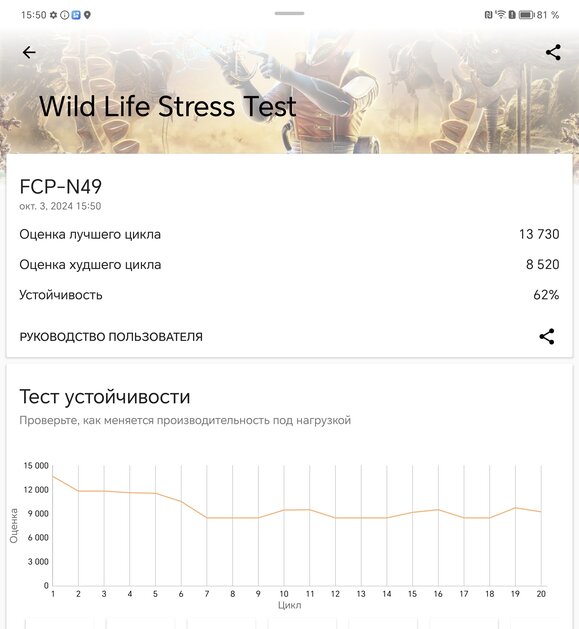579x629 pixels.
Task: Tap the 62% stability value
Action: [546, 295]
